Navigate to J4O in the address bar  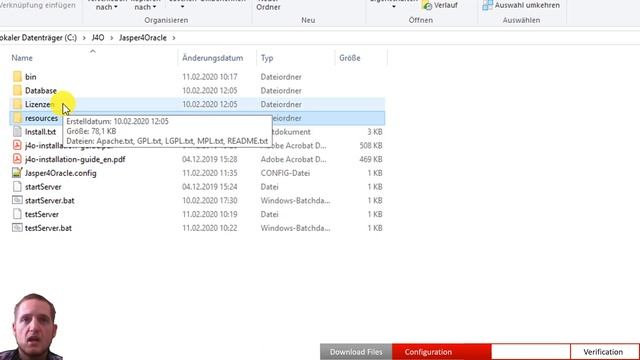point(98,38)
